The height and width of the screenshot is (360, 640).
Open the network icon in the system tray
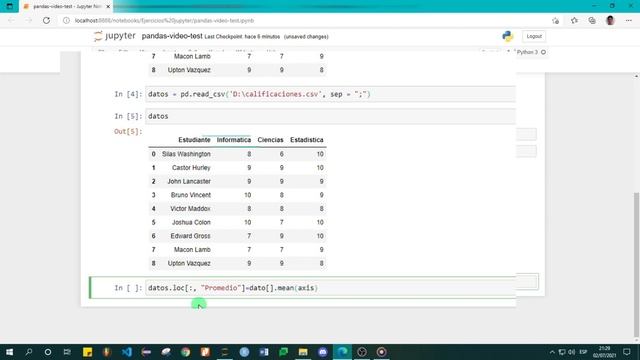coord(562,352)
